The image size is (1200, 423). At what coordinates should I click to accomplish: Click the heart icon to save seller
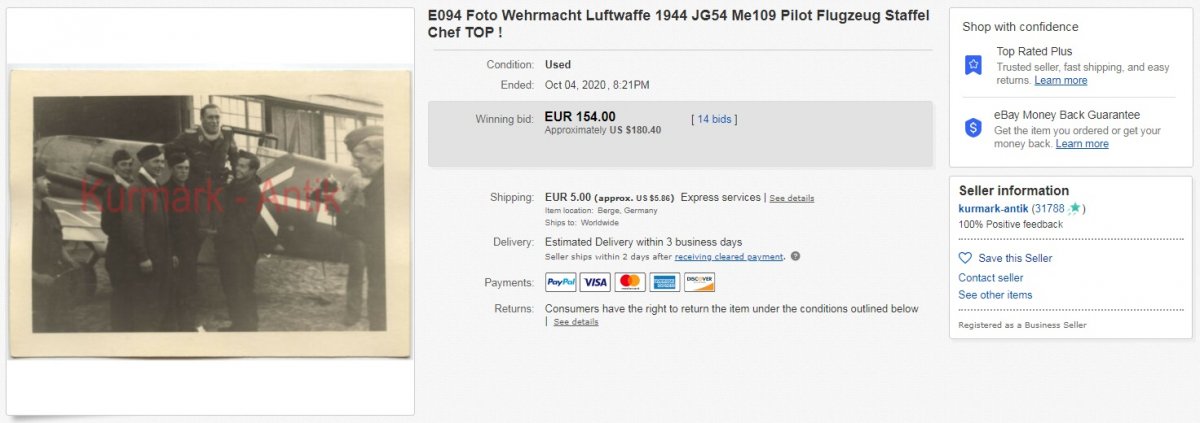click(x=965, y=258)
